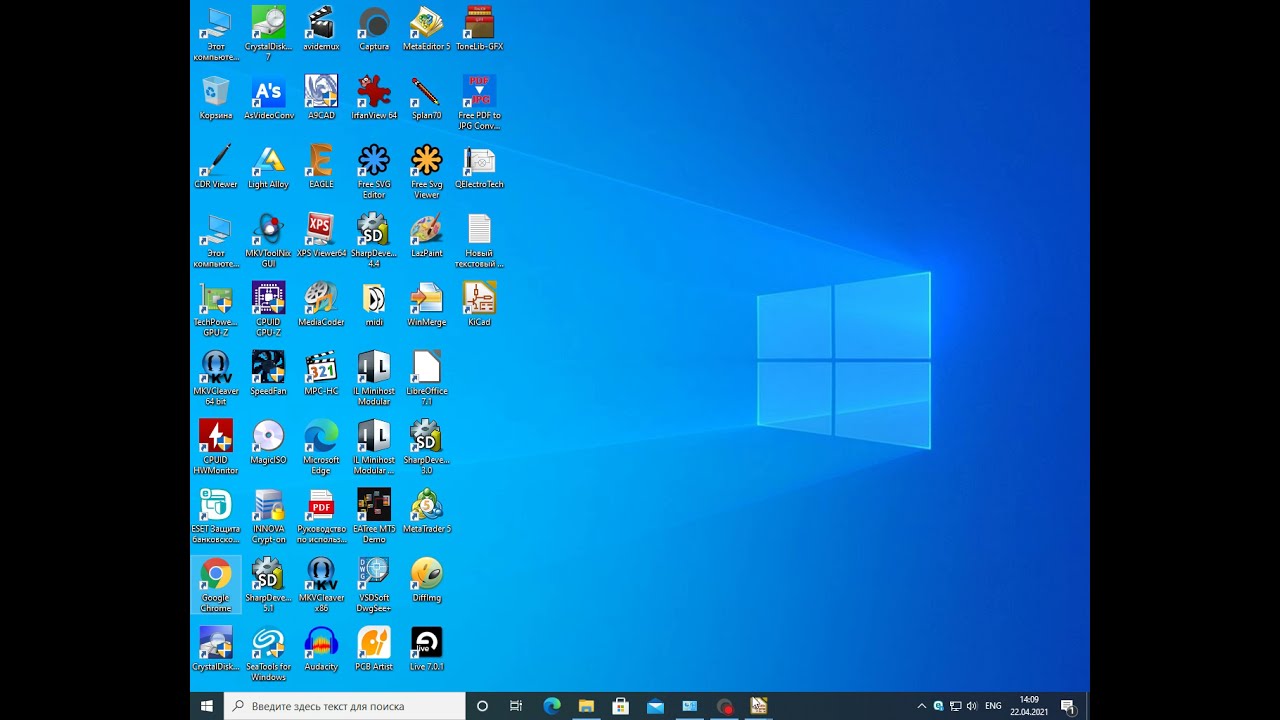Launch Free SVG Editor
Viewport: 1280px width, 720px height.
point(374,172)
